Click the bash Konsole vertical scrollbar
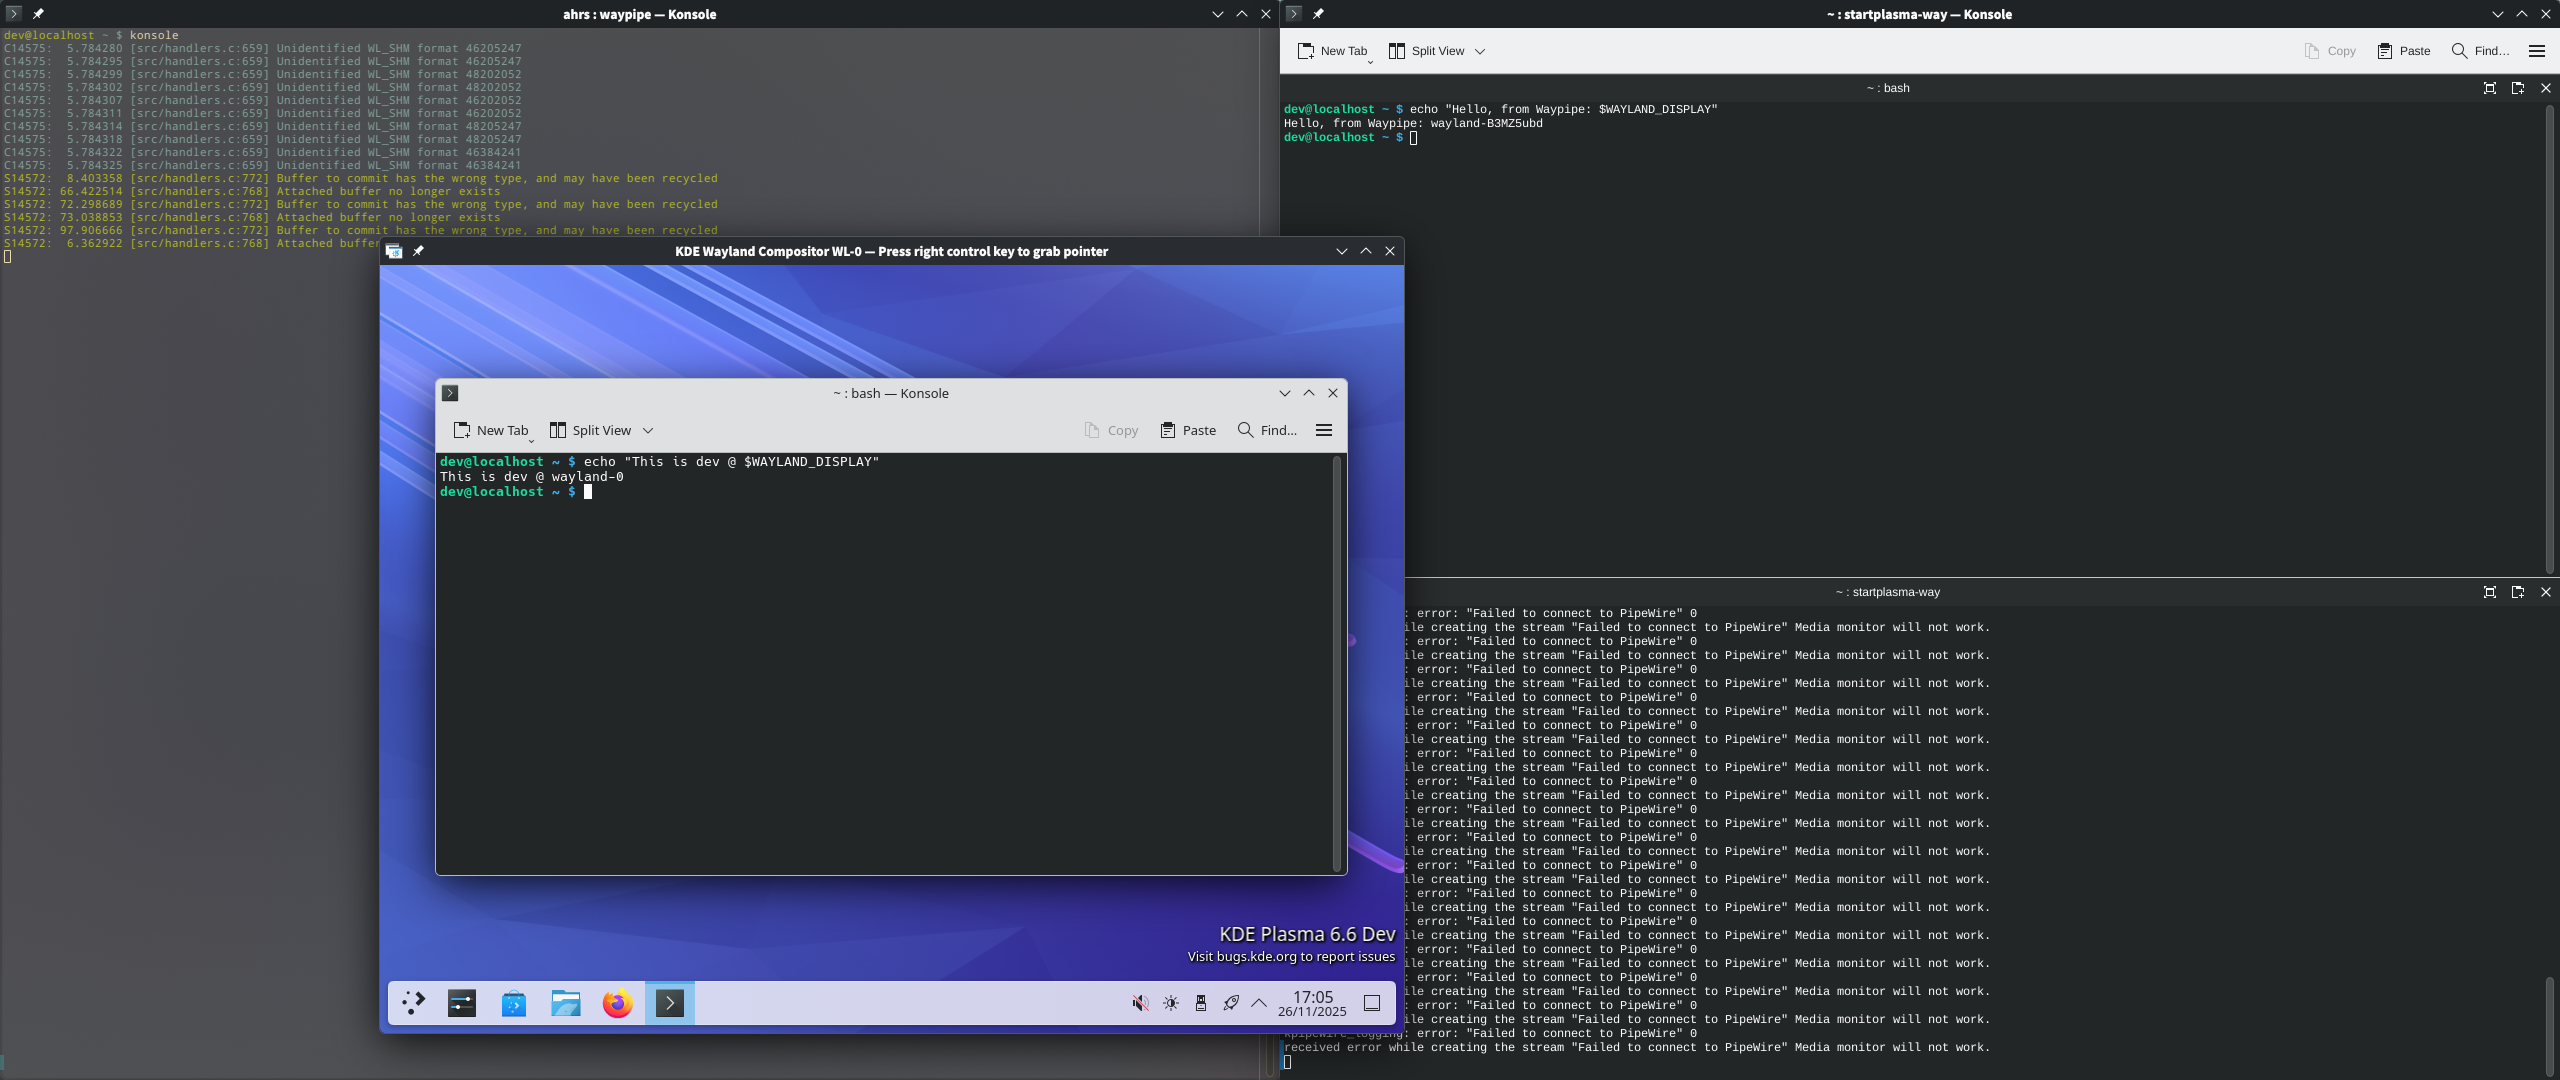The image size is (2560, 1080). pyautogui.click(x=1337, y=662)
